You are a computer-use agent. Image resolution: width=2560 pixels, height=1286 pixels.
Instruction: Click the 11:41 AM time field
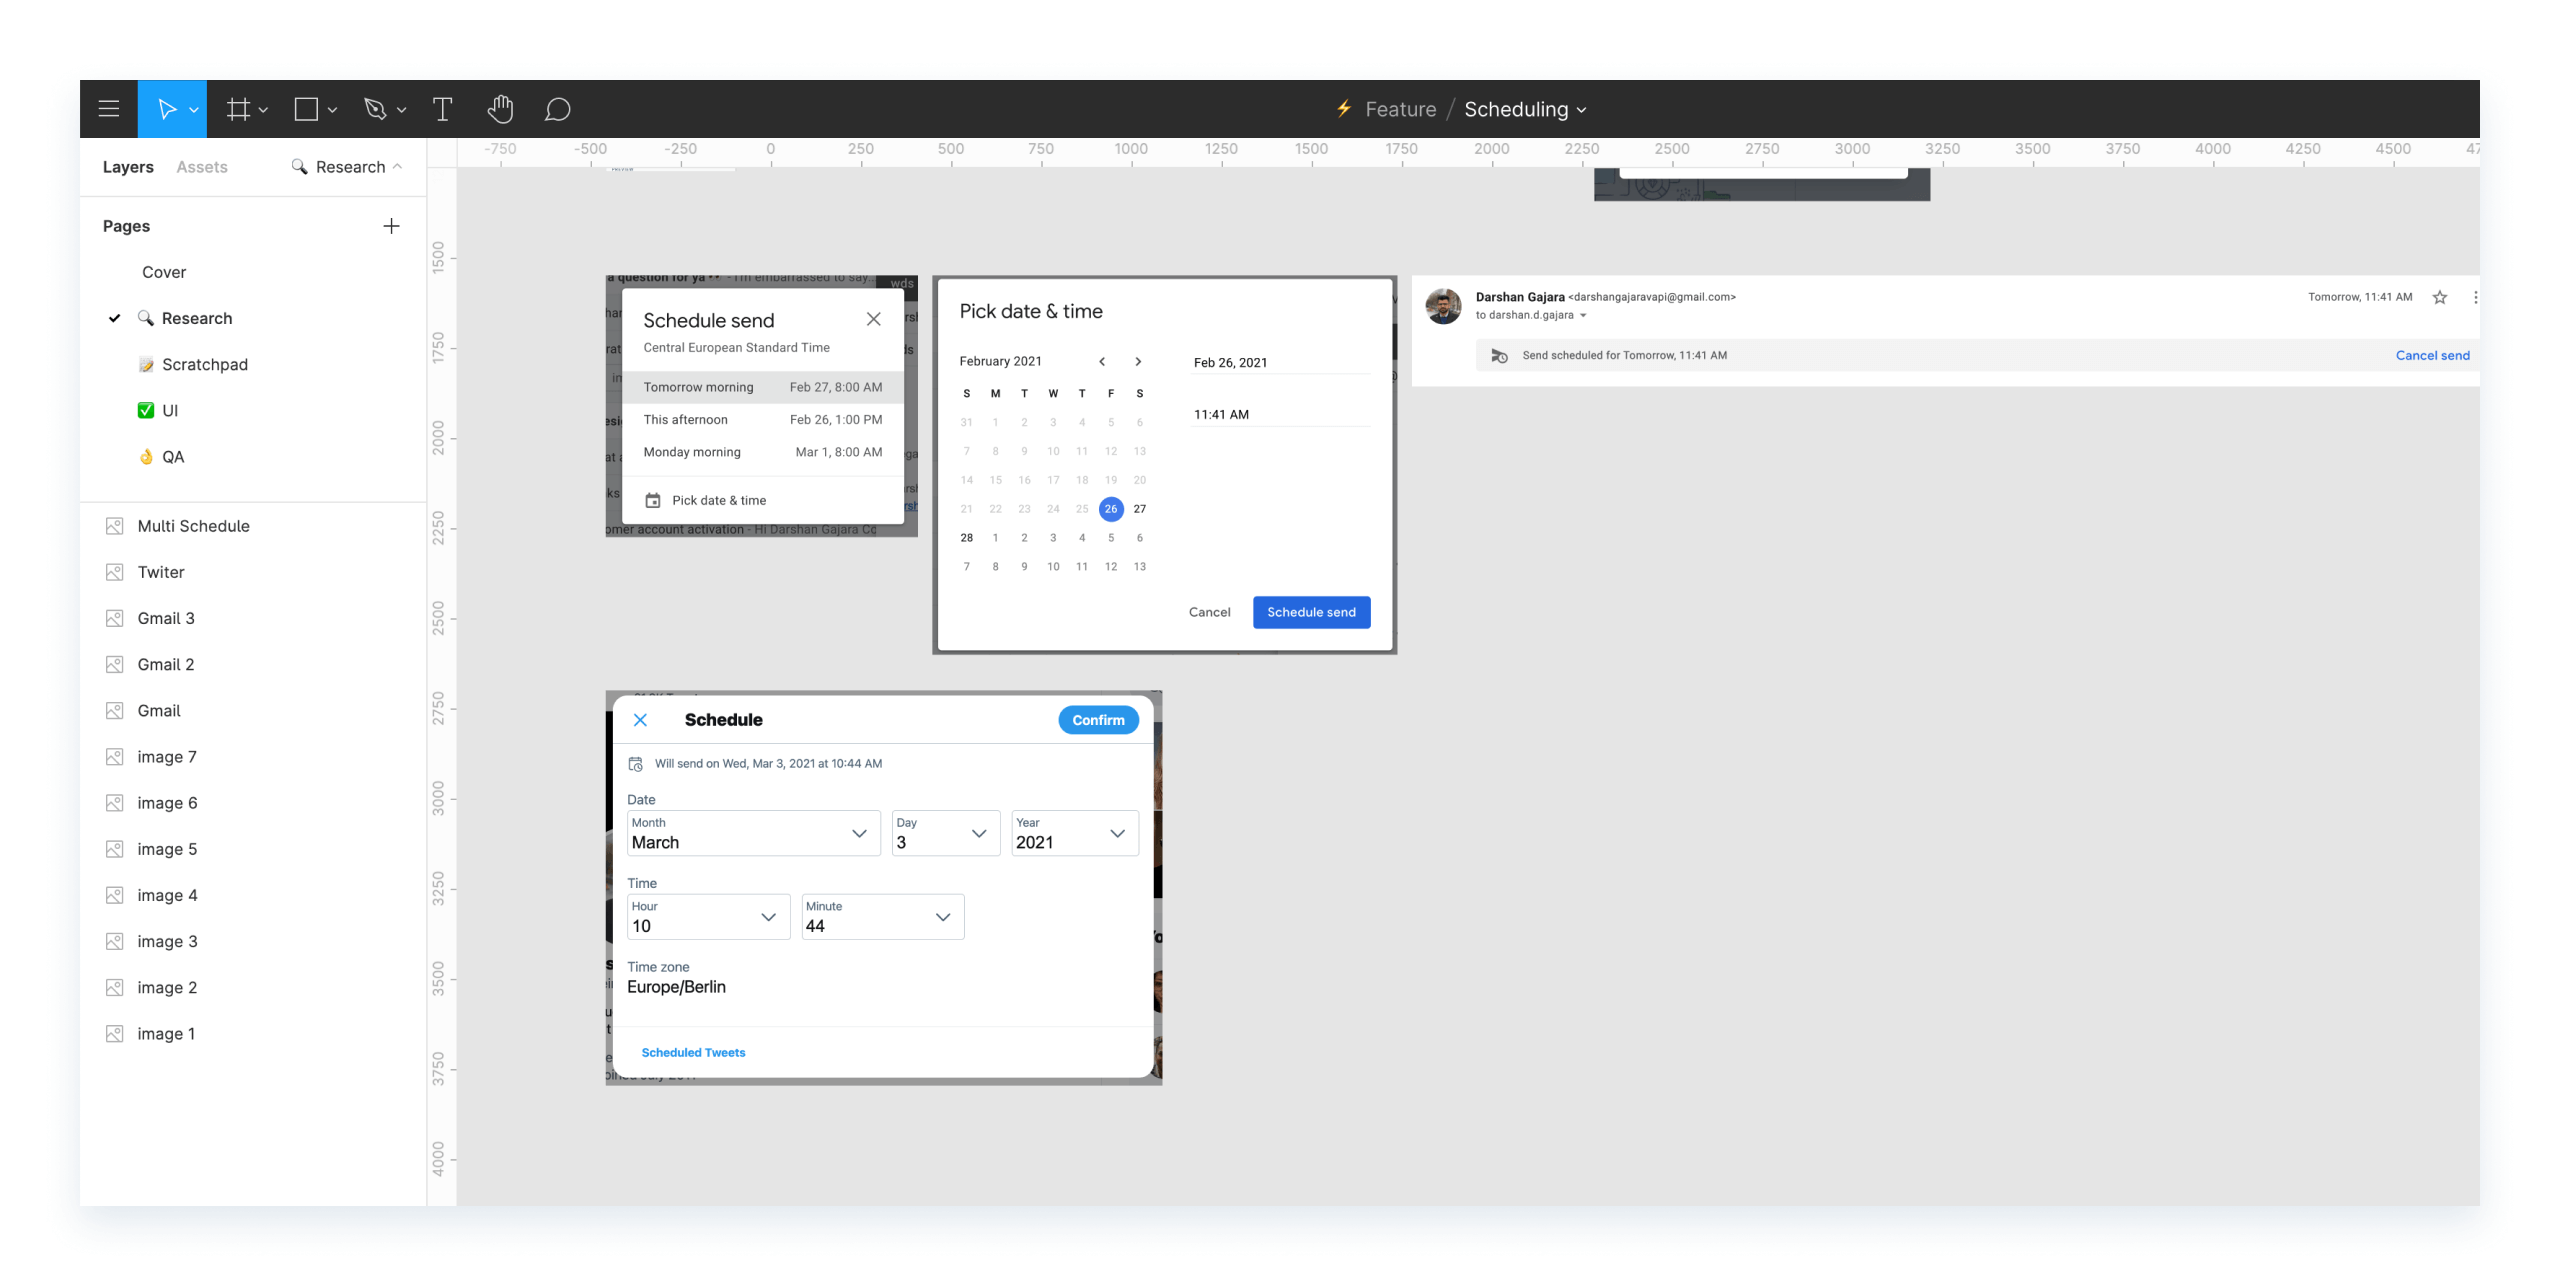[x=1281, y=414]
